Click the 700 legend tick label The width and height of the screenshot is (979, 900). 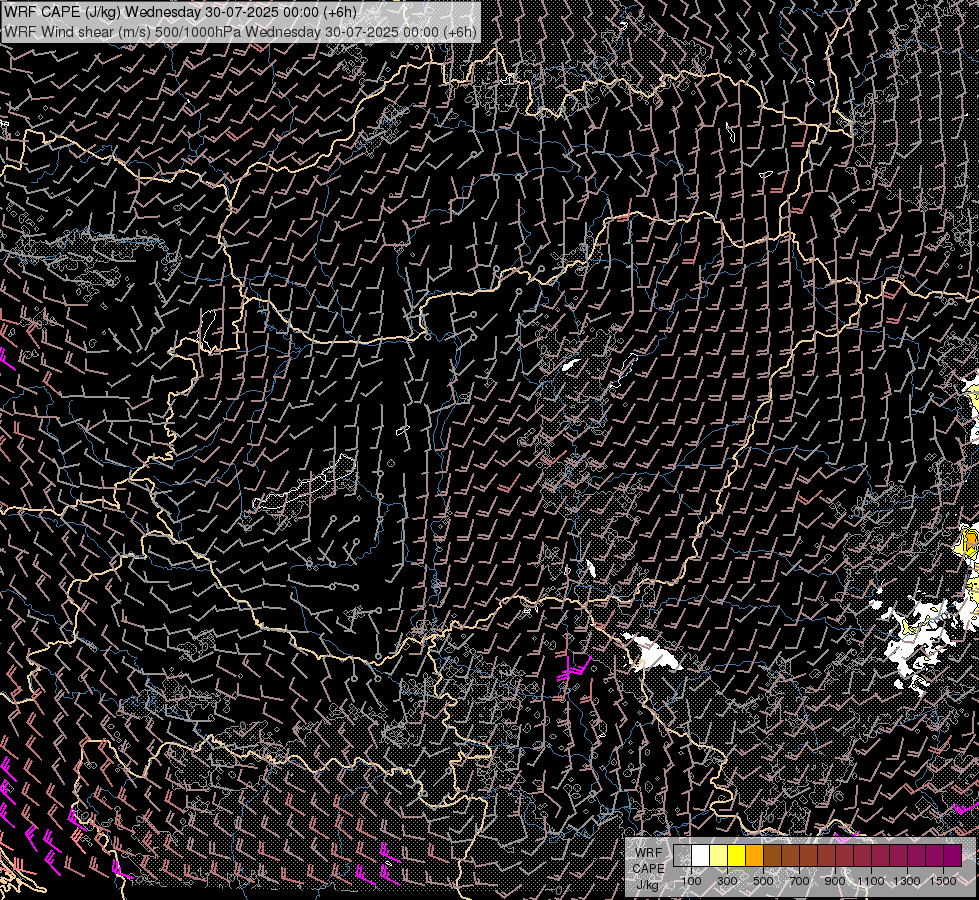(x=799, y=881)
